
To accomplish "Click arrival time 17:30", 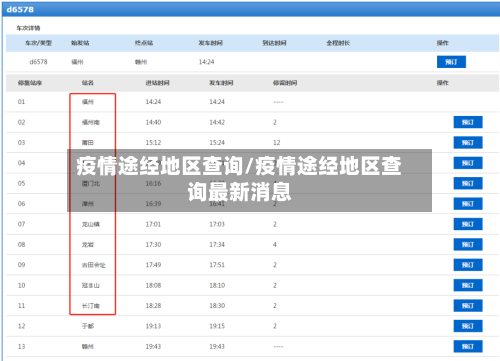I will coord(153,245).
